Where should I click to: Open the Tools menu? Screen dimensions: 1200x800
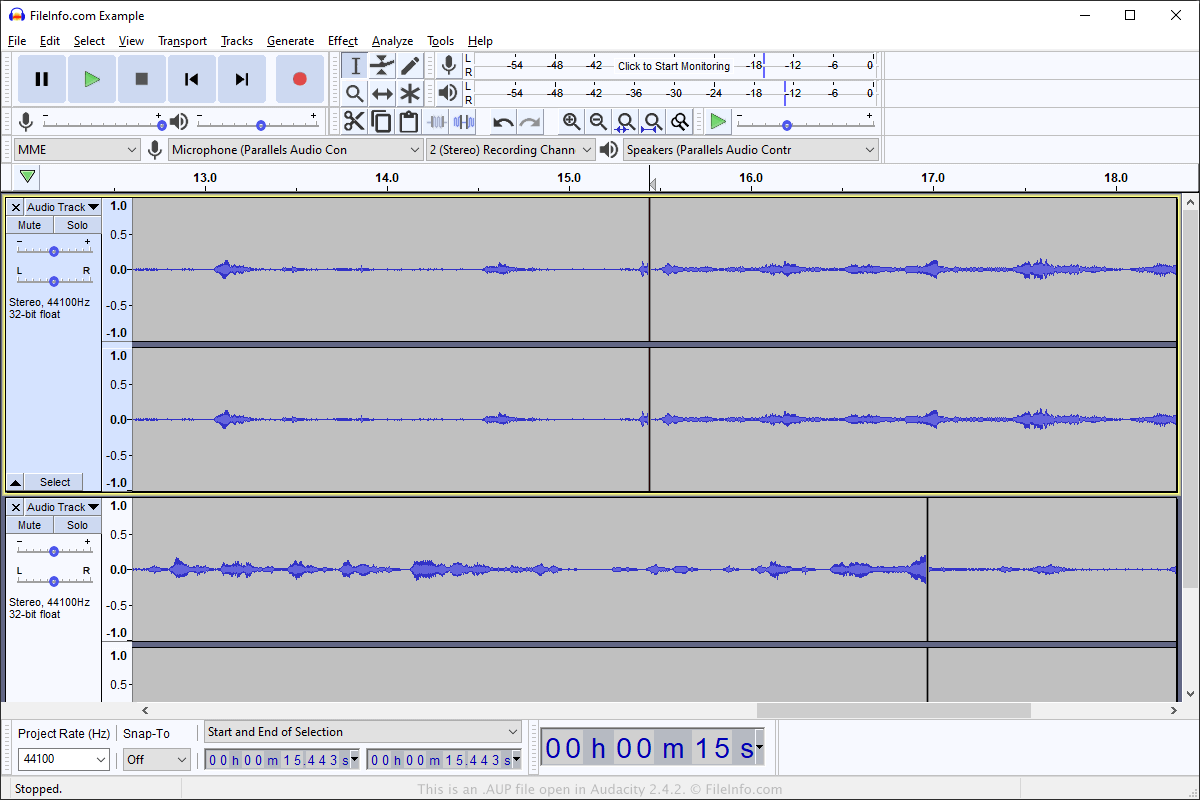[x=441, y=41]
